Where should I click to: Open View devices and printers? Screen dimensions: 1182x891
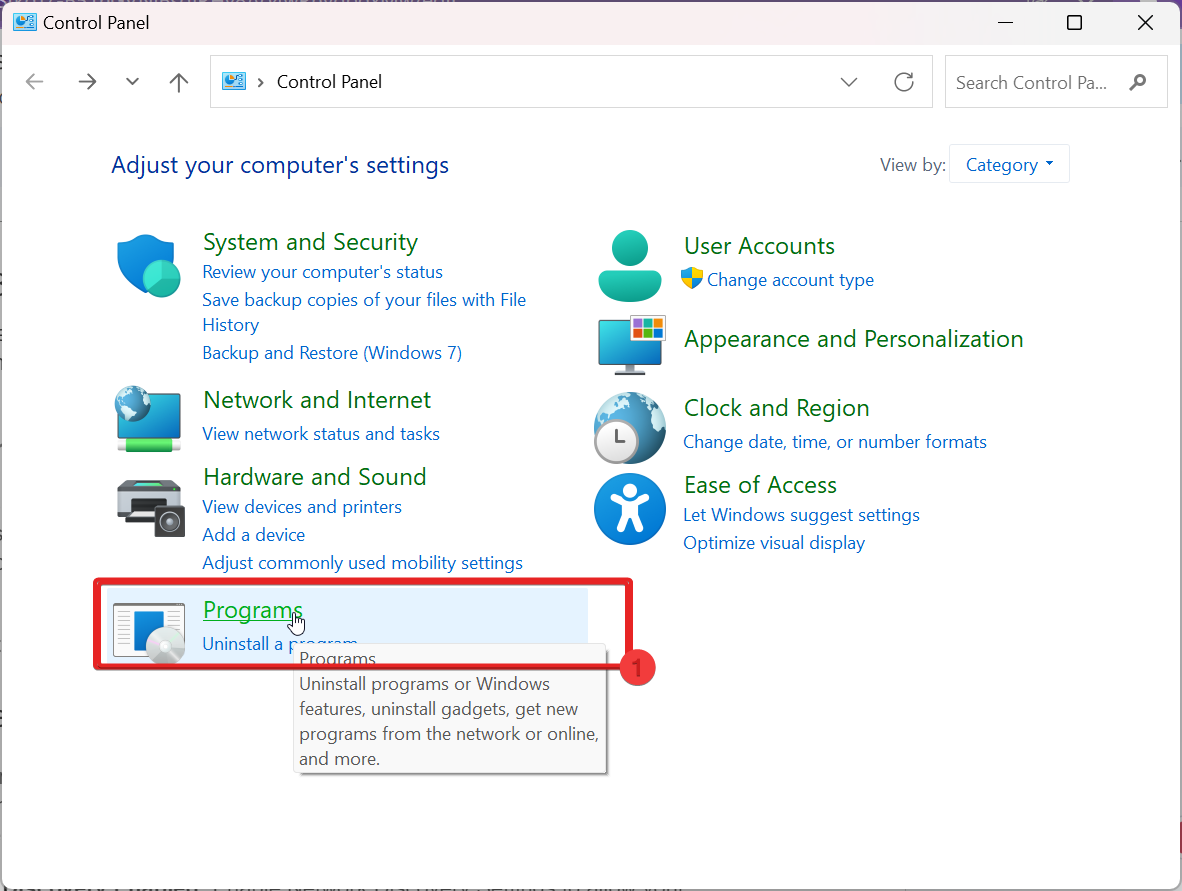[302, 507]
